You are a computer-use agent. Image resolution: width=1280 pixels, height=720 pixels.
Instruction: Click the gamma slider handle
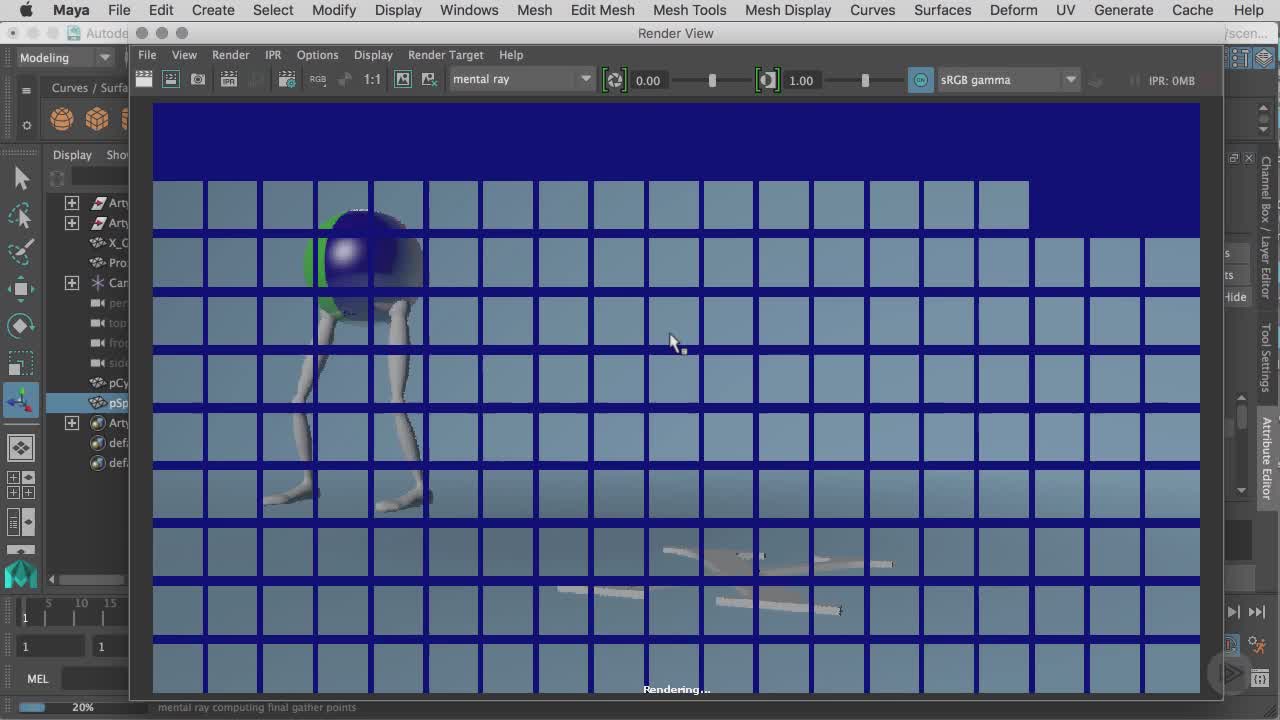tap(865, 80)
